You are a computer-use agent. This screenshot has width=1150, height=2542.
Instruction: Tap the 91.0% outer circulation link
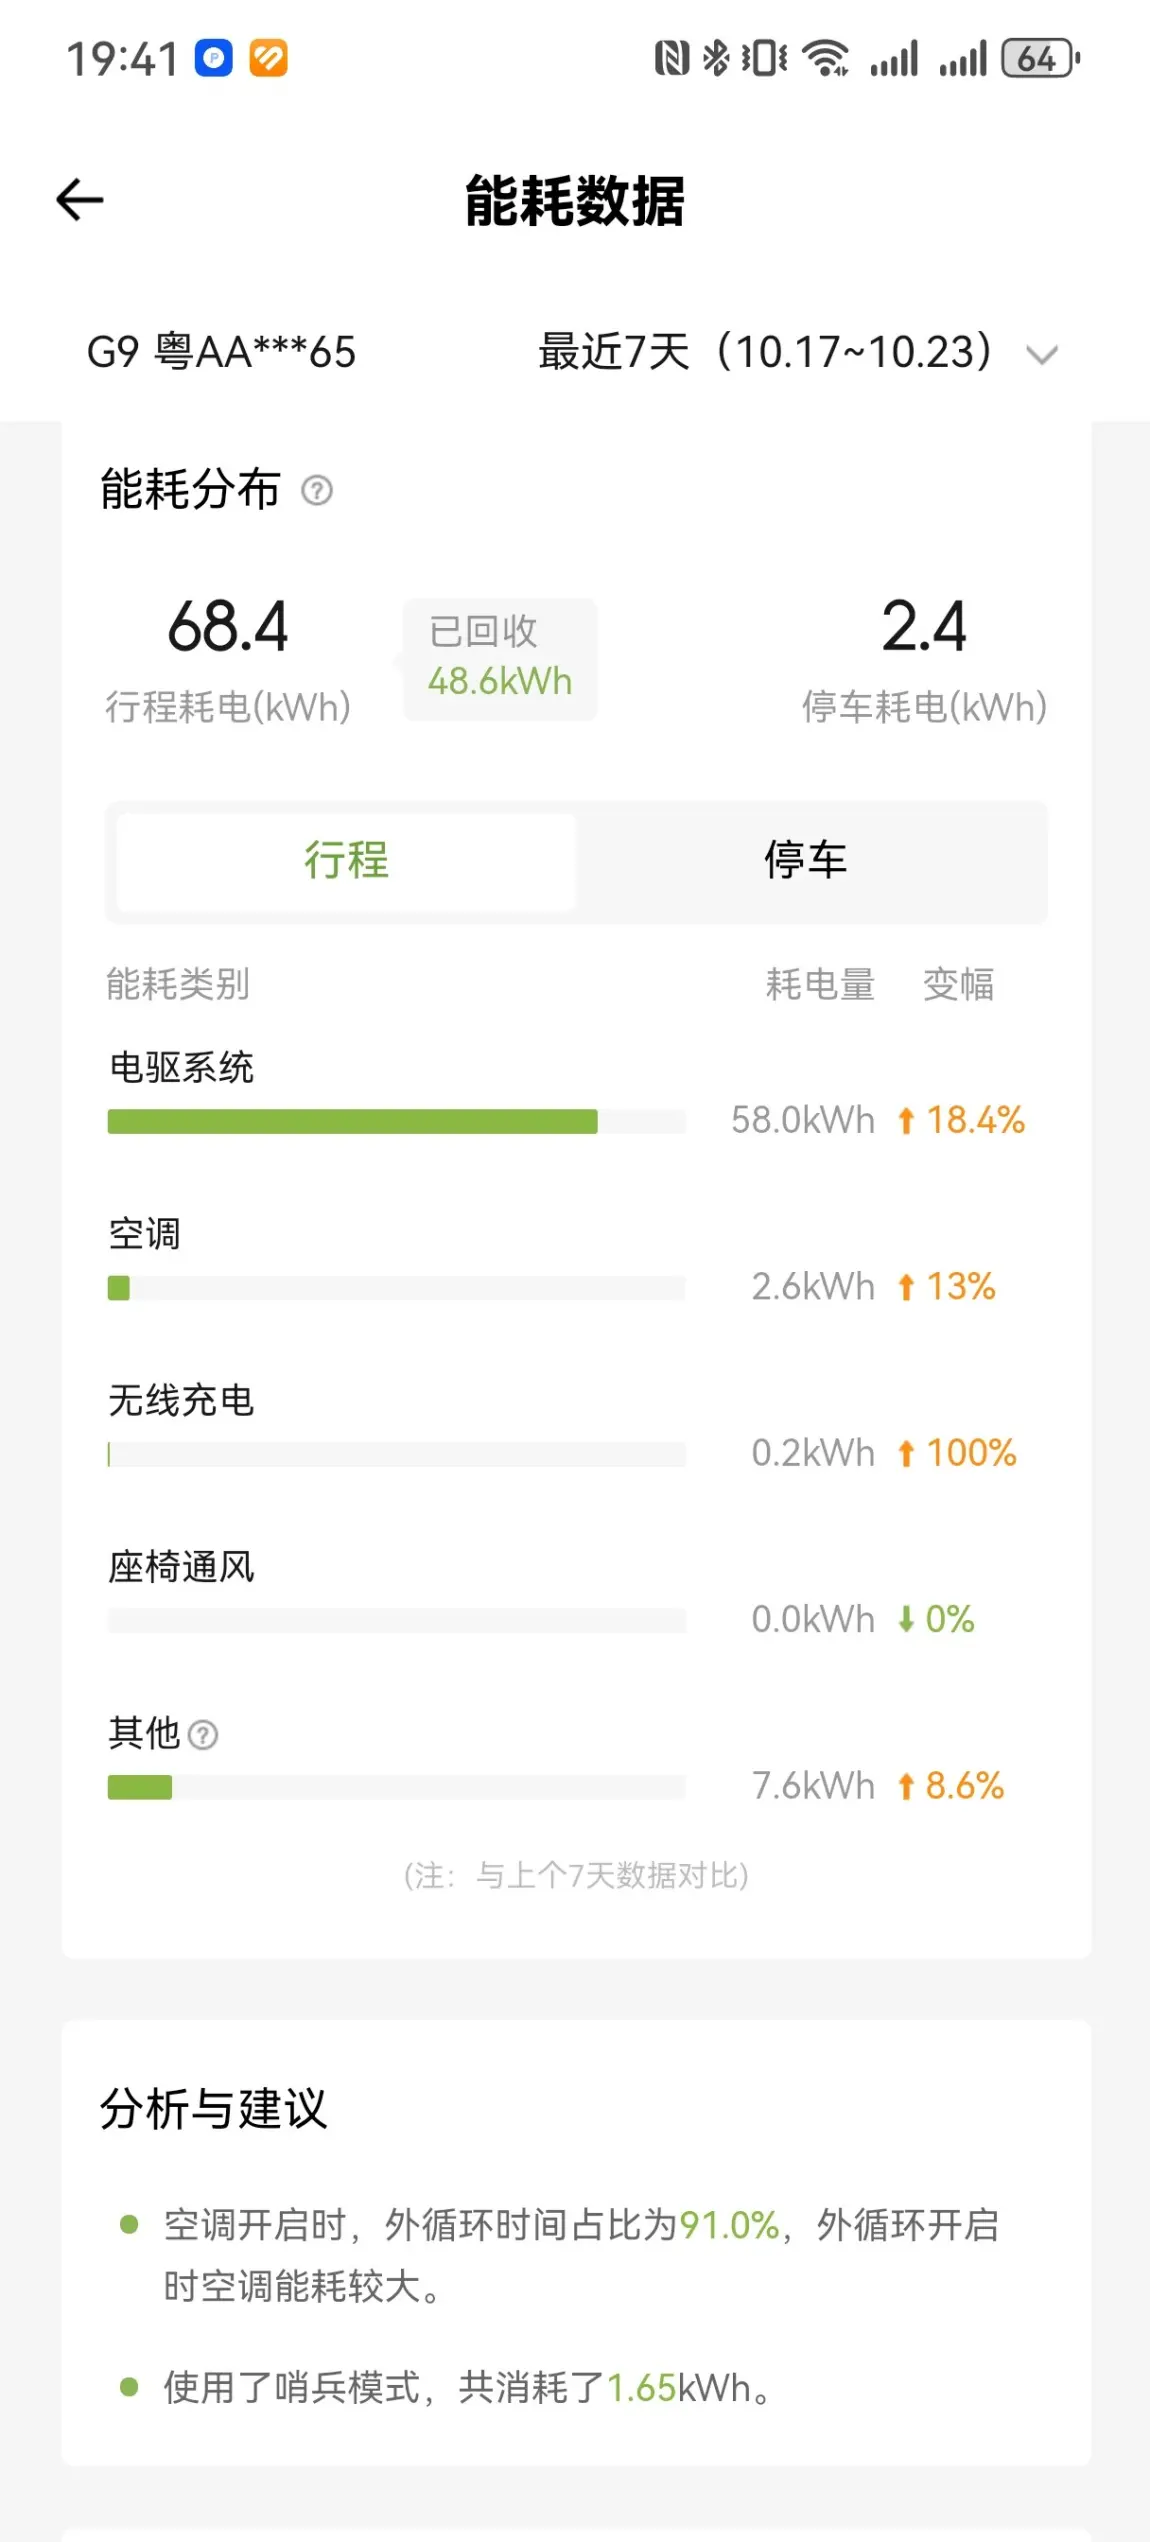pyautogui.click(x=729, y=2226)
